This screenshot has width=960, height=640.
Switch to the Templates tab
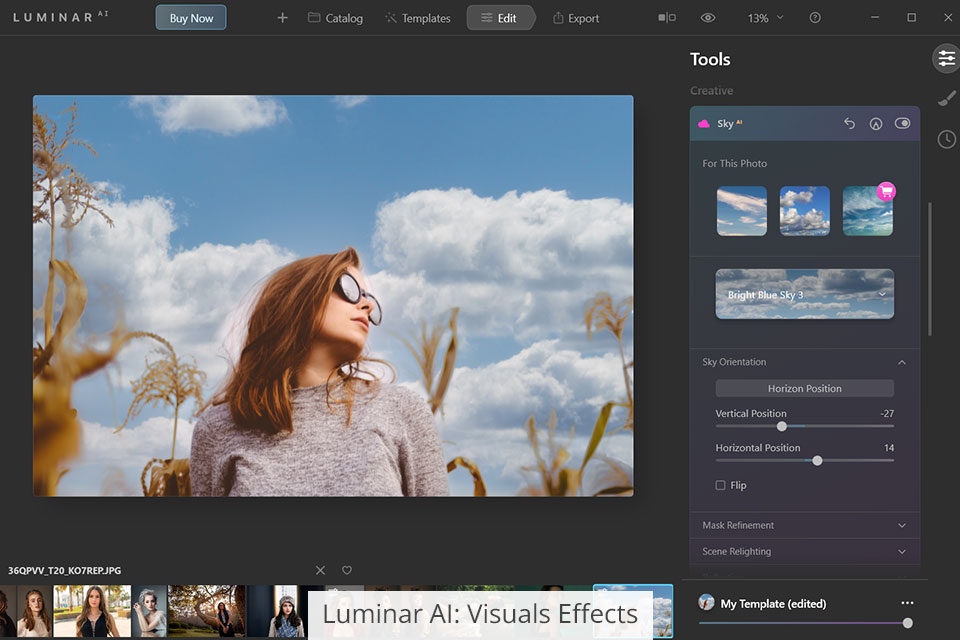[x=418, y=18]
